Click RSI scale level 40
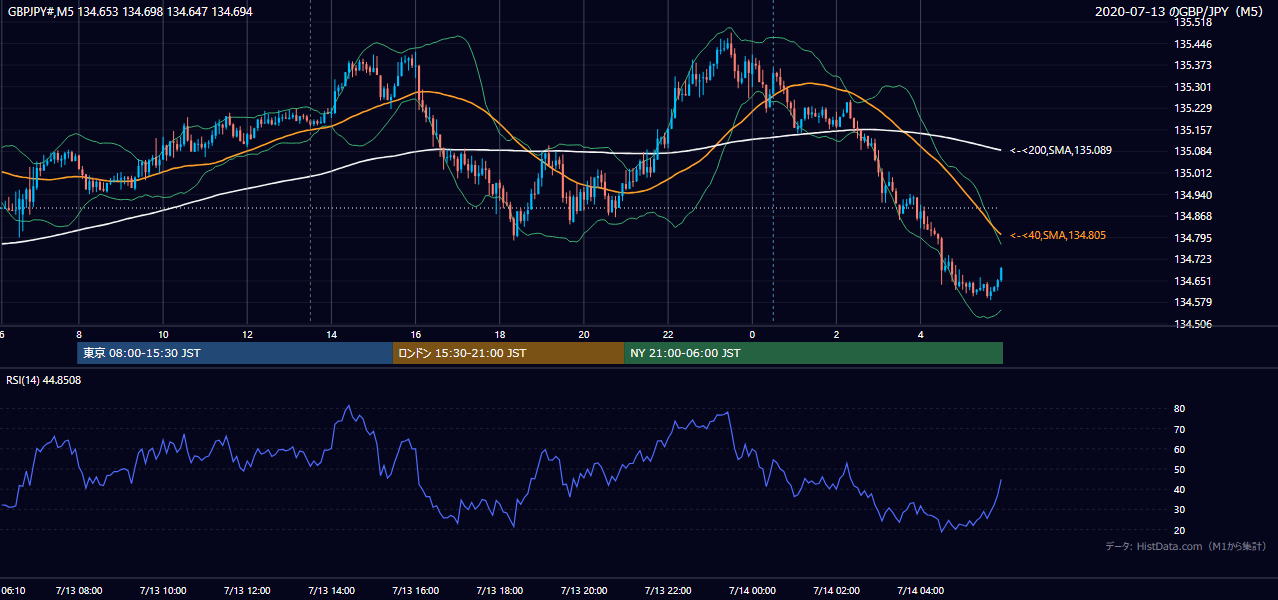The width and height of the screenshot is (1278, 600). click(1179, 490)
